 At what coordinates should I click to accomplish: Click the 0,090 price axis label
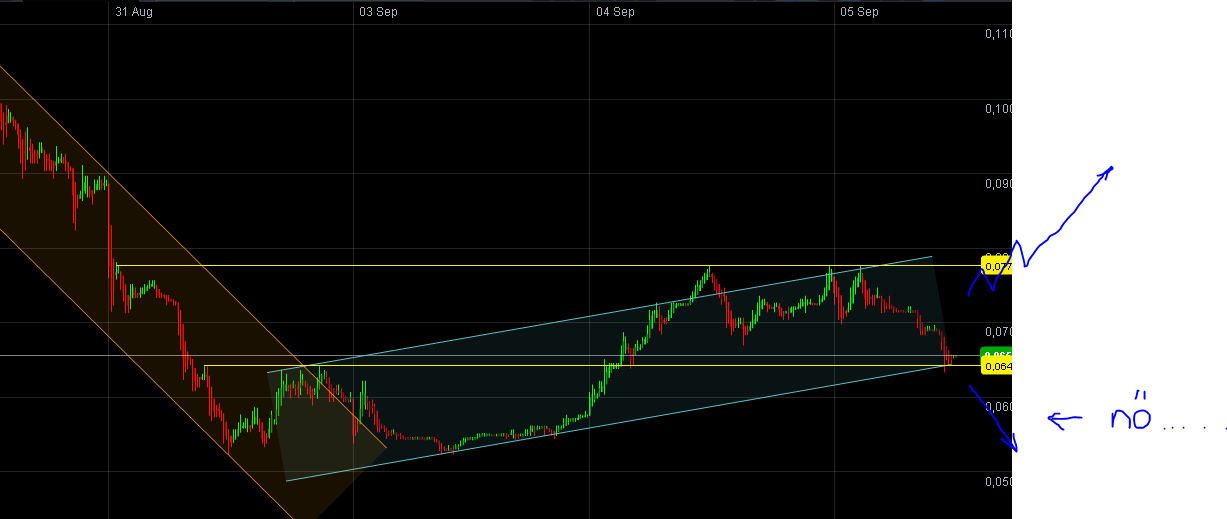click(x=998, y=184)
